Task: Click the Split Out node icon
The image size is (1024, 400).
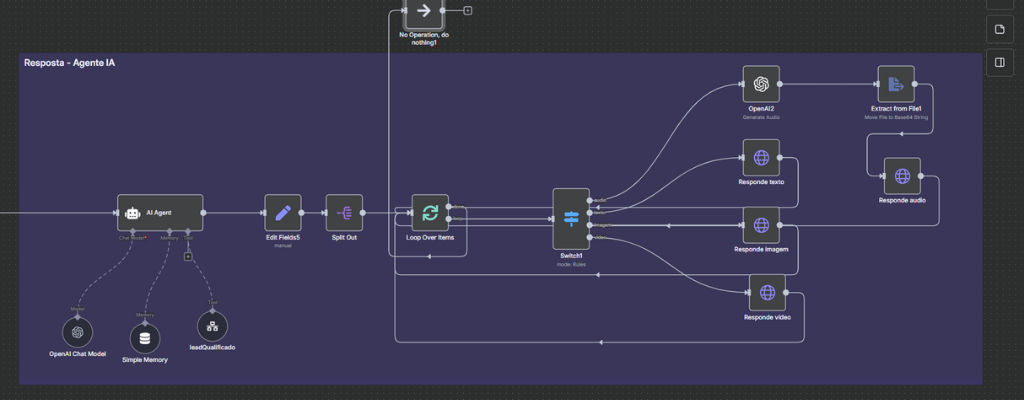Action: tap(344, 213)
